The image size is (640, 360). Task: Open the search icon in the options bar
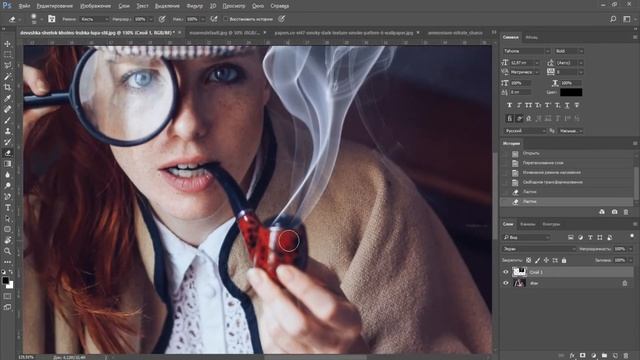613,19
